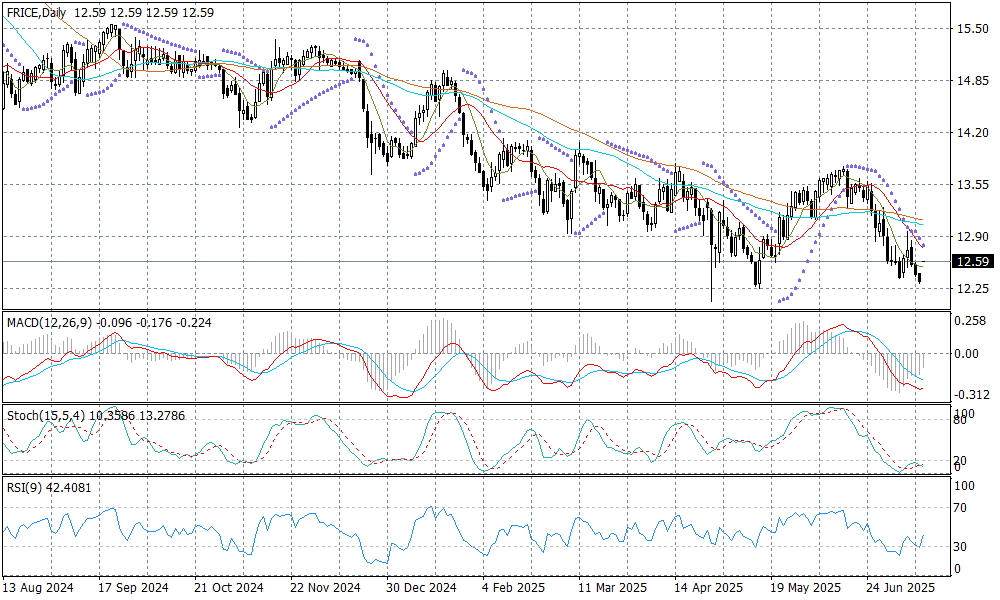Select the MACD(12,26,9) indicator label
Viewport: 1000px width, 600px height.
(x=50, y=323)
